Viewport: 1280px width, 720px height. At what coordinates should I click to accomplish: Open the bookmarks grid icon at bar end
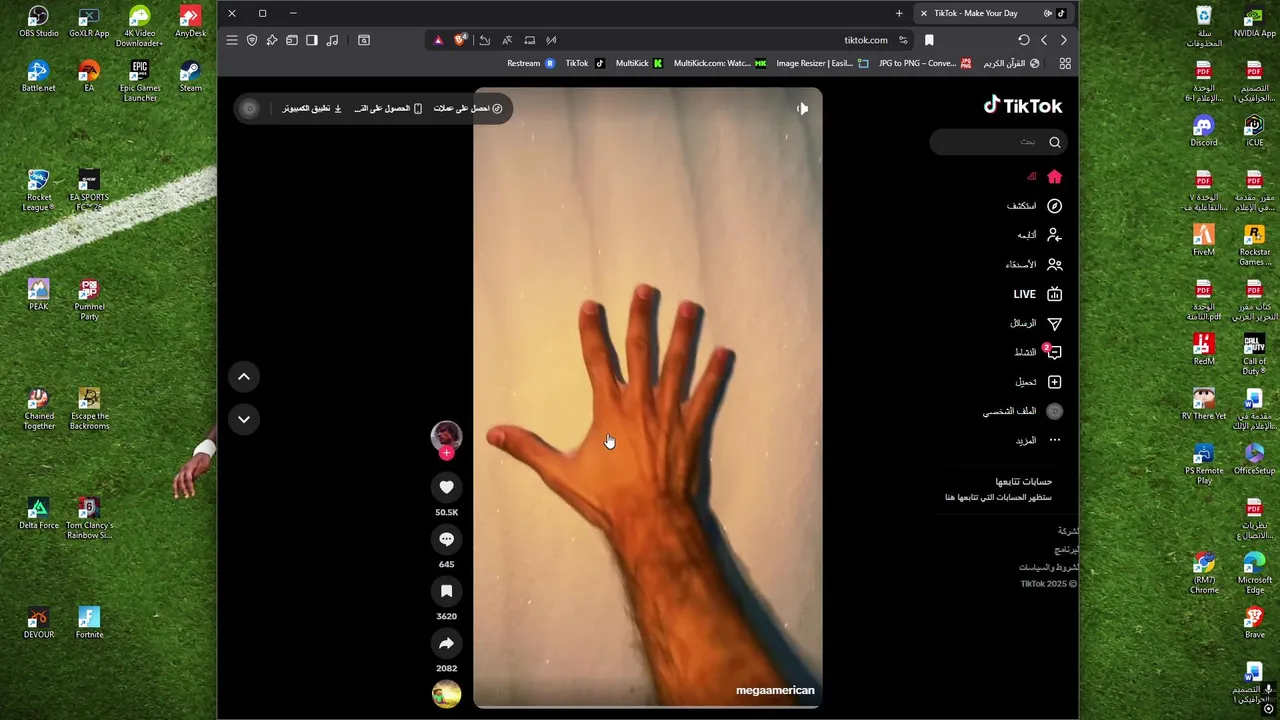1065,63
